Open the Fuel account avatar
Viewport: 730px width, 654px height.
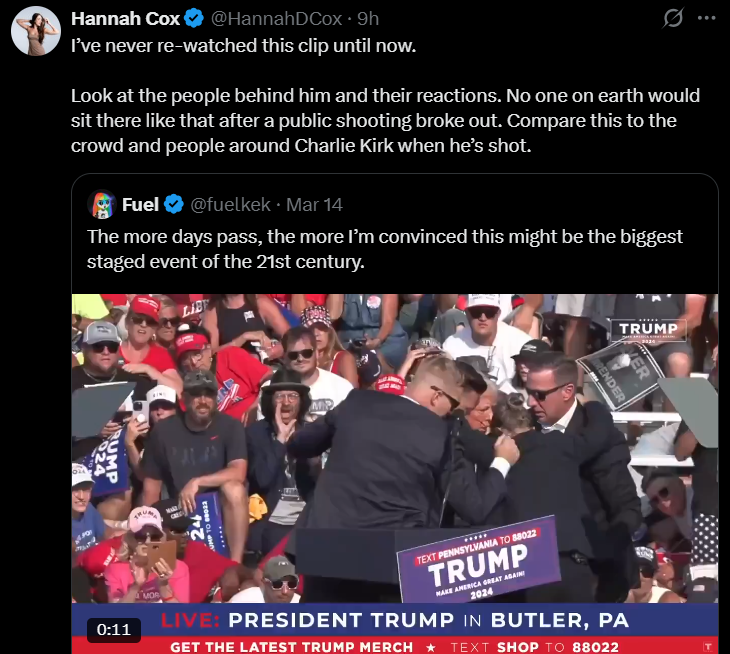(x=102, y=204)
